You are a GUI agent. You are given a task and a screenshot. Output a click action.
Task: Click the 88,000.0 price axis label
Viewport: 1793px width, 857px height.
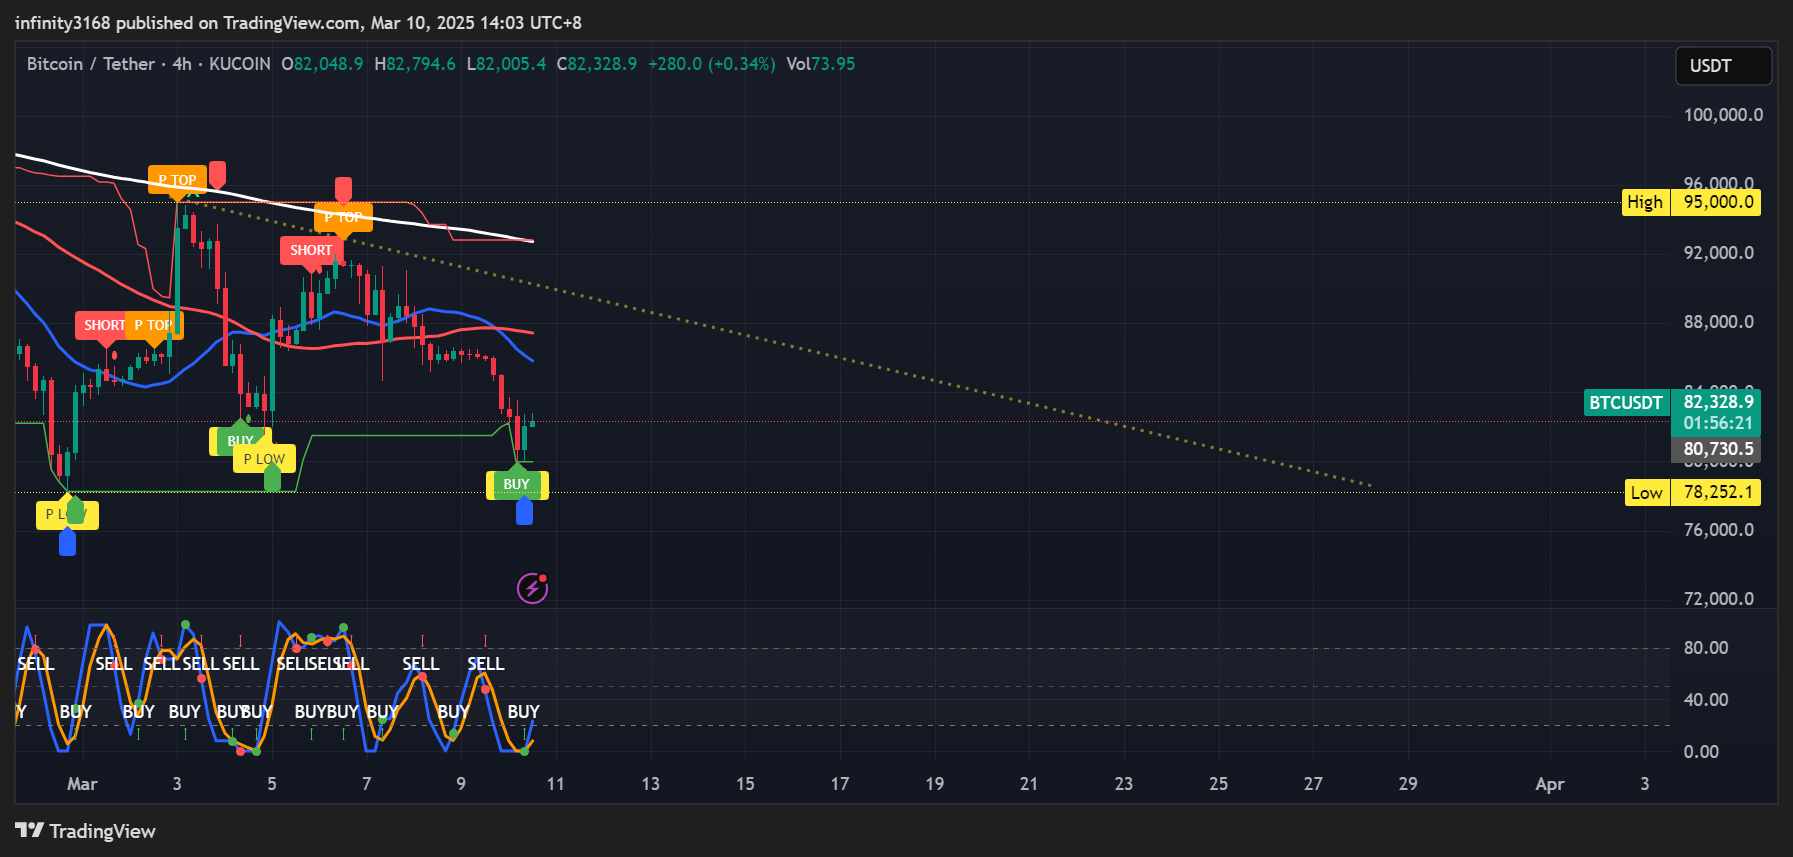pos(1719,322)
